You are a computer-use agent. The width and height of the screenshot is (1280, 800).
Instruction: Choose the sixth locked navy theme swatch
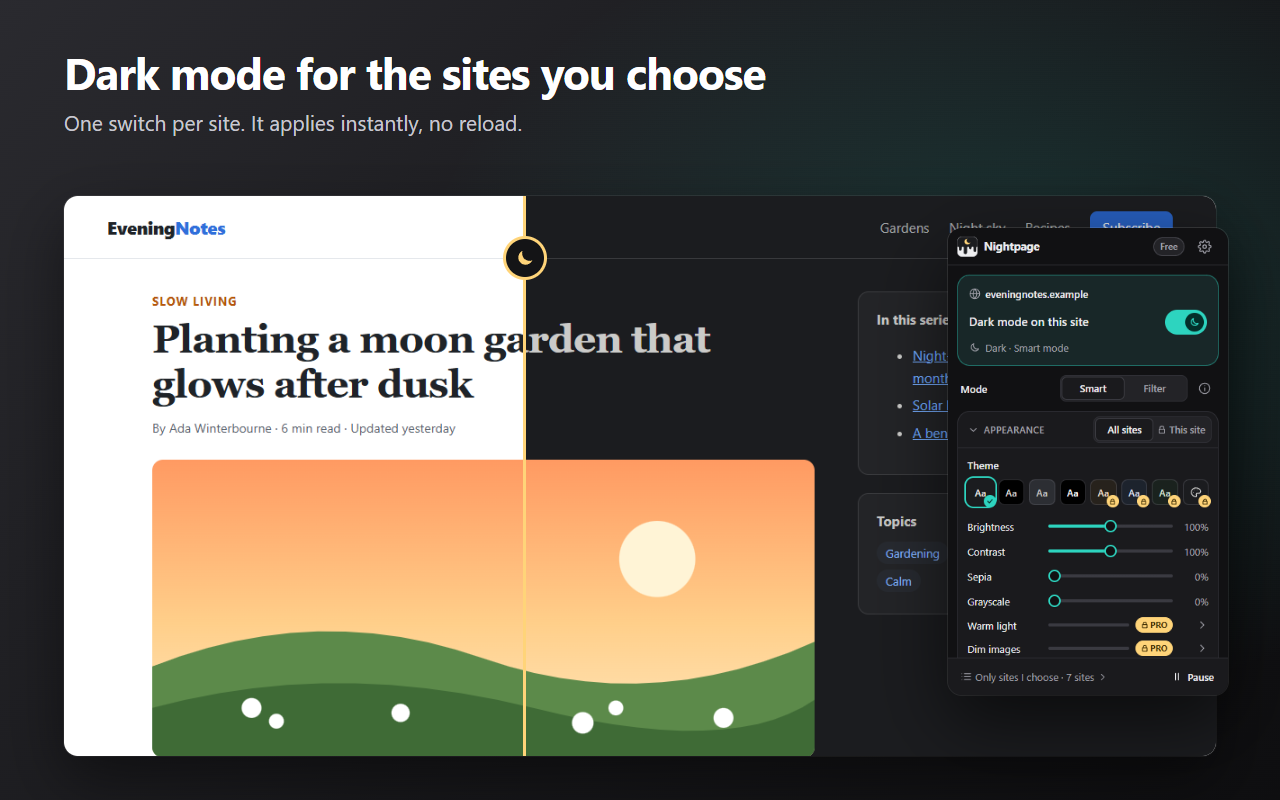pyautogui.click(x=1135, y=492)
